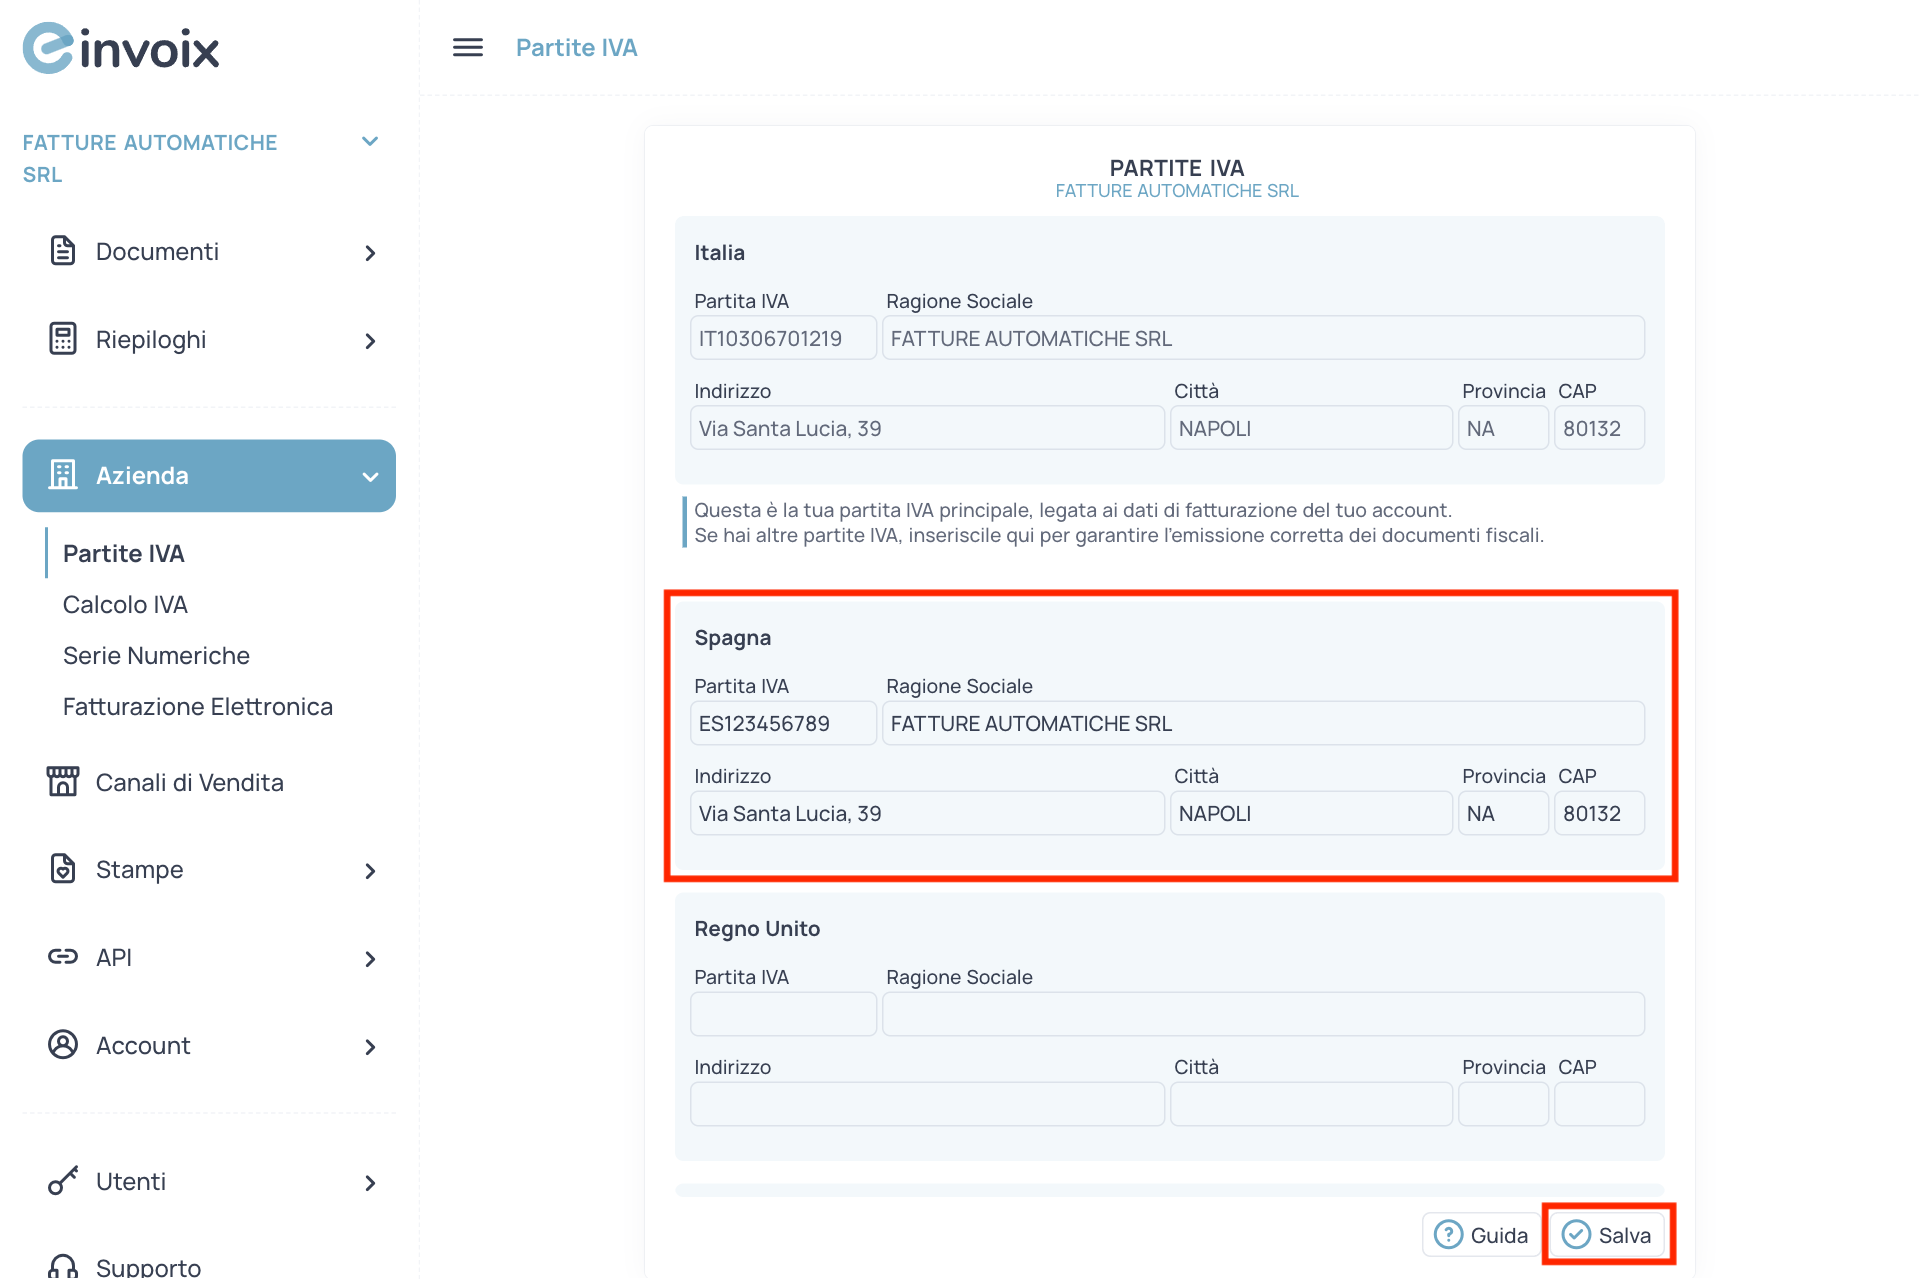This screenshot has height=1279, width=1920.
Task: Click the invoix logo
Action: (121, 48)
